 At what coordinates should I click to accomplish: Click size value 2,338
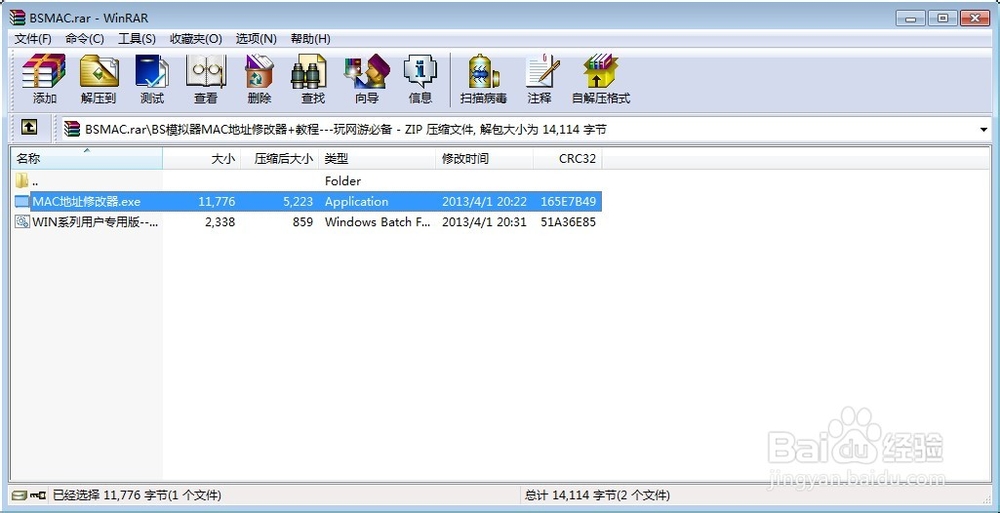point(220,222)
